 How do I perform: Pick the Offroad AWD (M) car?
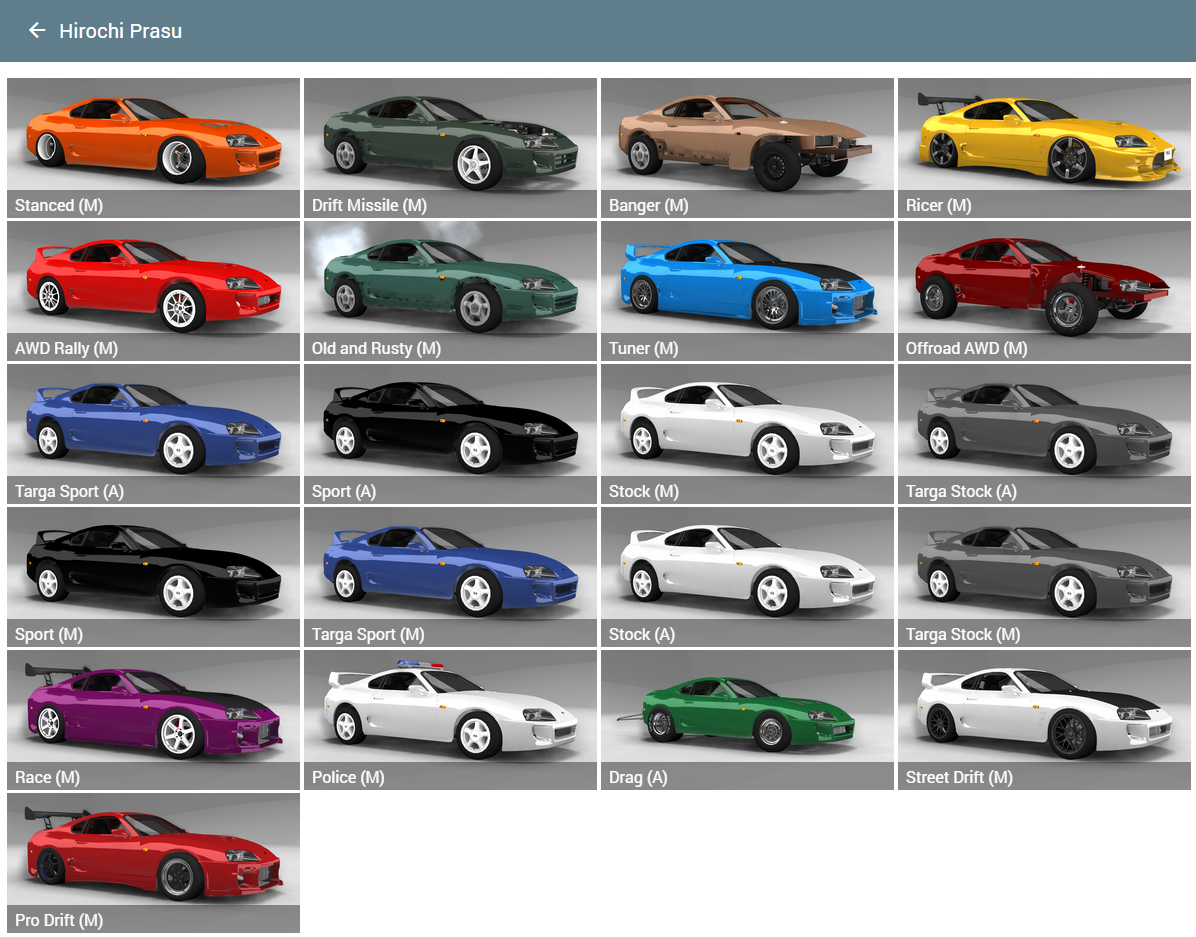1043,291
